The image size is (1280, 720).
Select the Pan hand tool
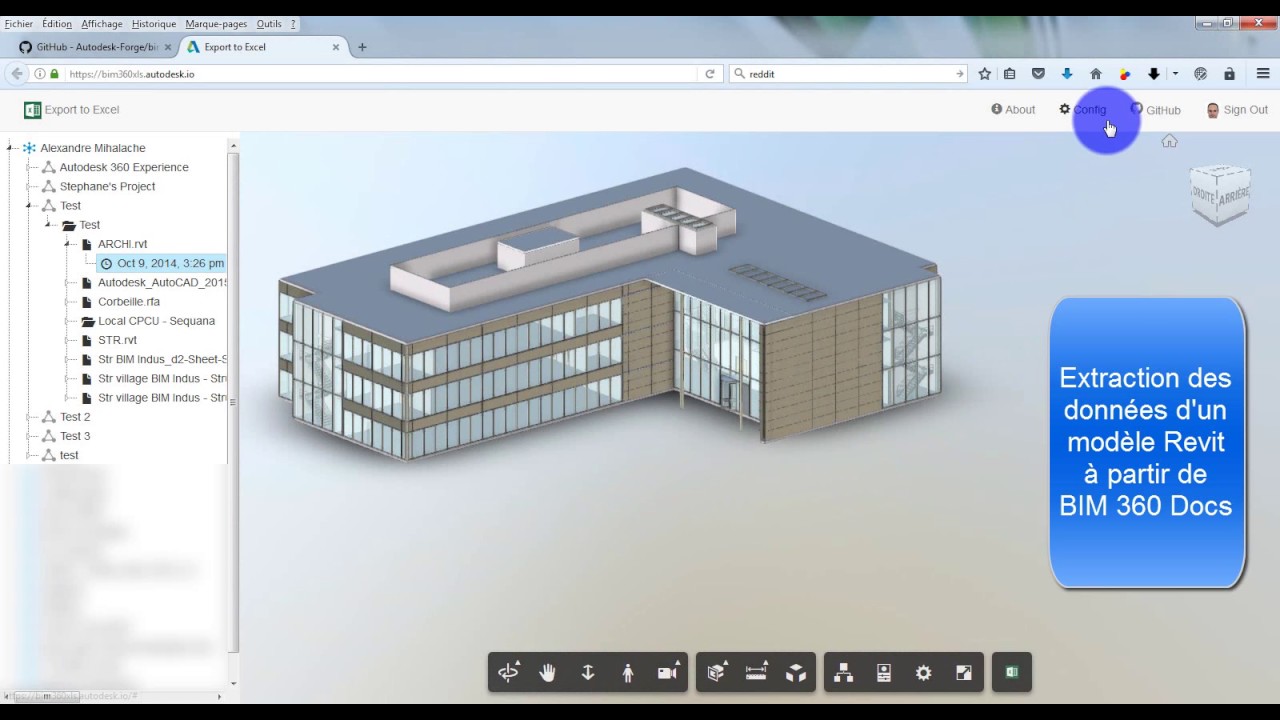coord(548,673)
